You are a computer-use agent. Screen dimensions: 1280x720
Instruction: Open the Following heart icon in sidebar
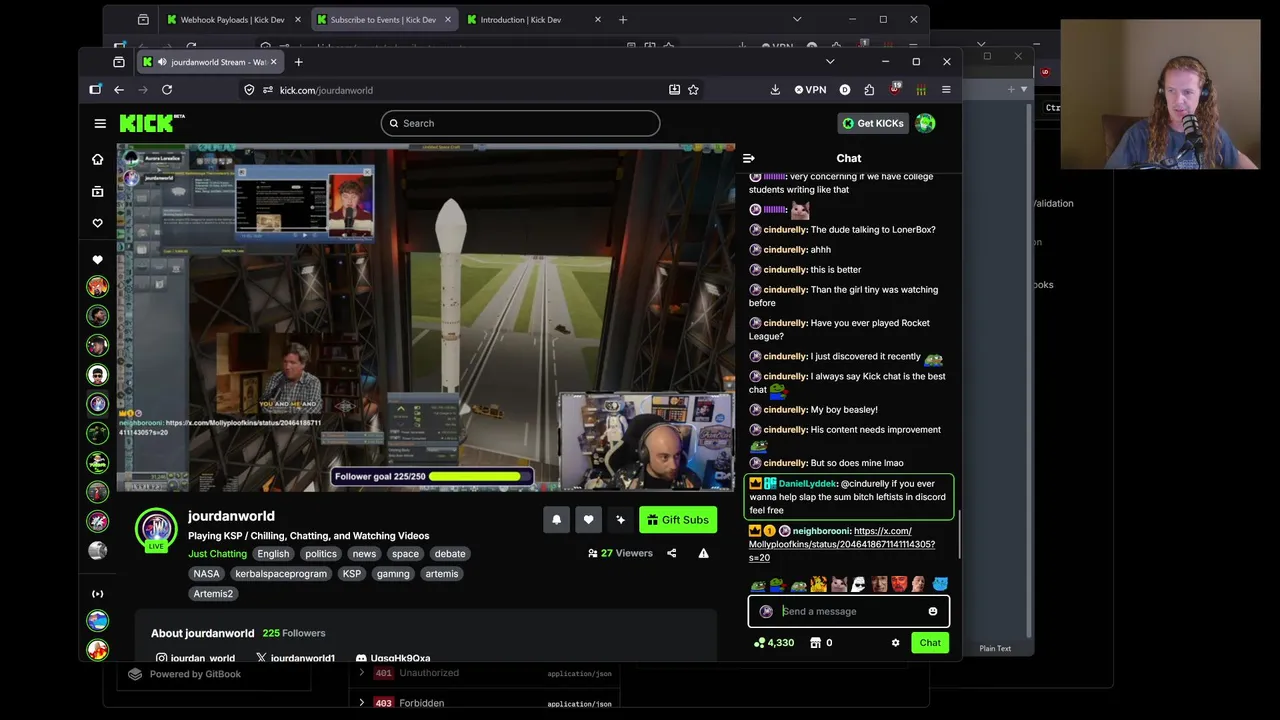pyautogui.click(x=97, y=223)
